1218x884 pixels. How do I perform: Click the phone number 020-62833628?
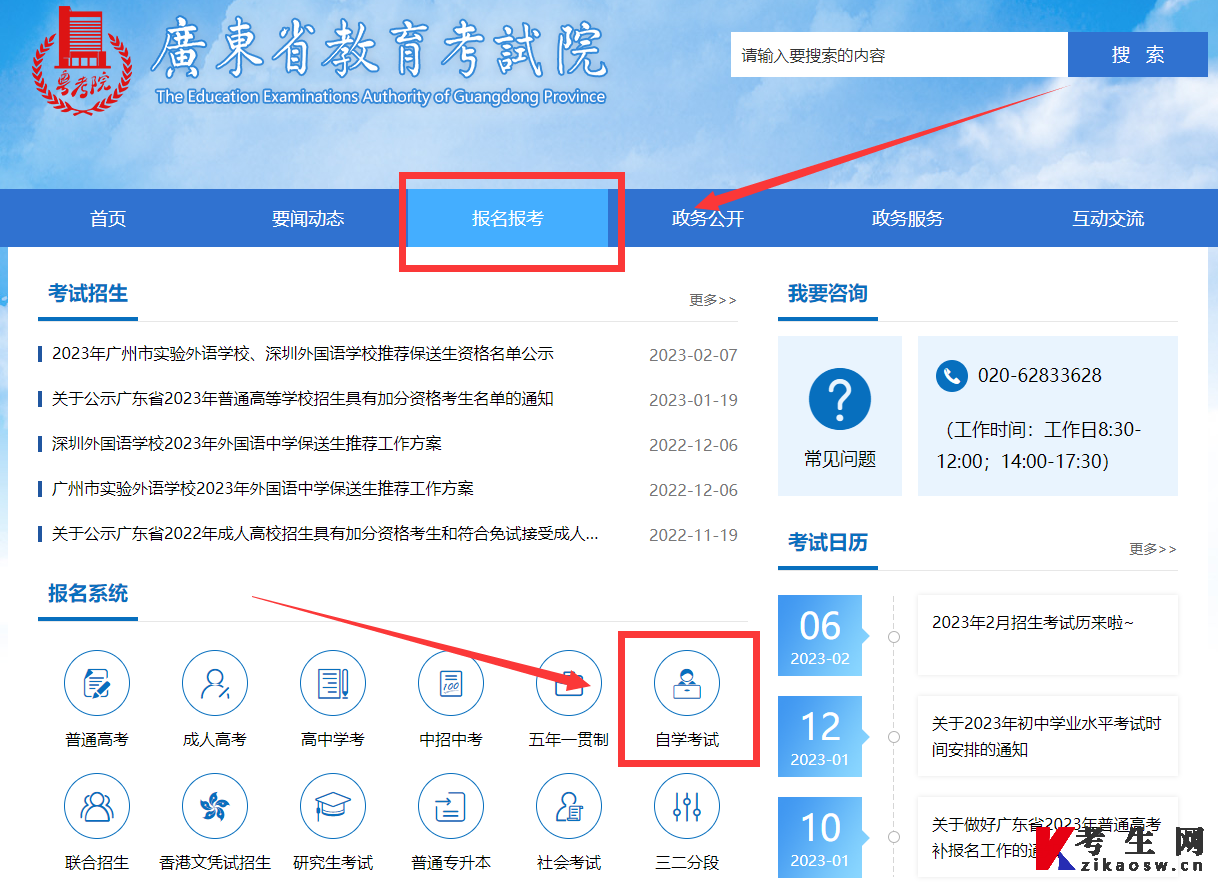pos(1040,376)
